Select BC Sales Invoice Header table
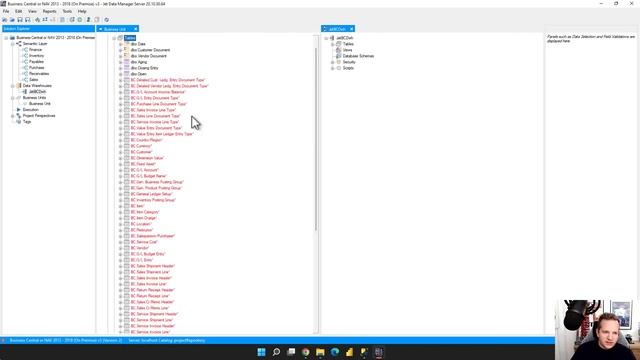The width and height of the screenshot is (640, 360). pos(151,278)
